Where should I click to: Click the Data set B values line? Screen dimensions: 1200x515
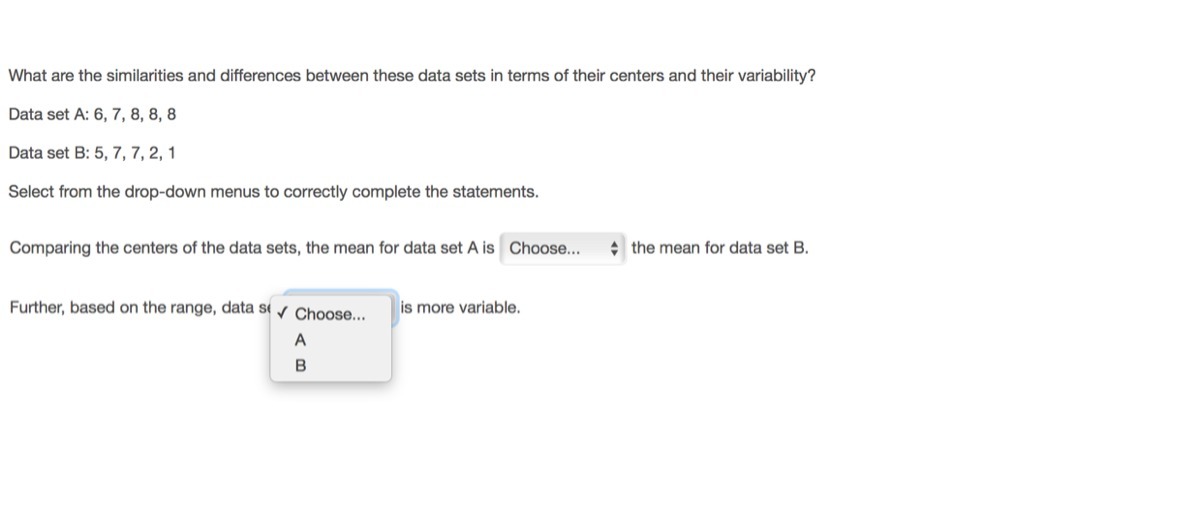point(92,153)
